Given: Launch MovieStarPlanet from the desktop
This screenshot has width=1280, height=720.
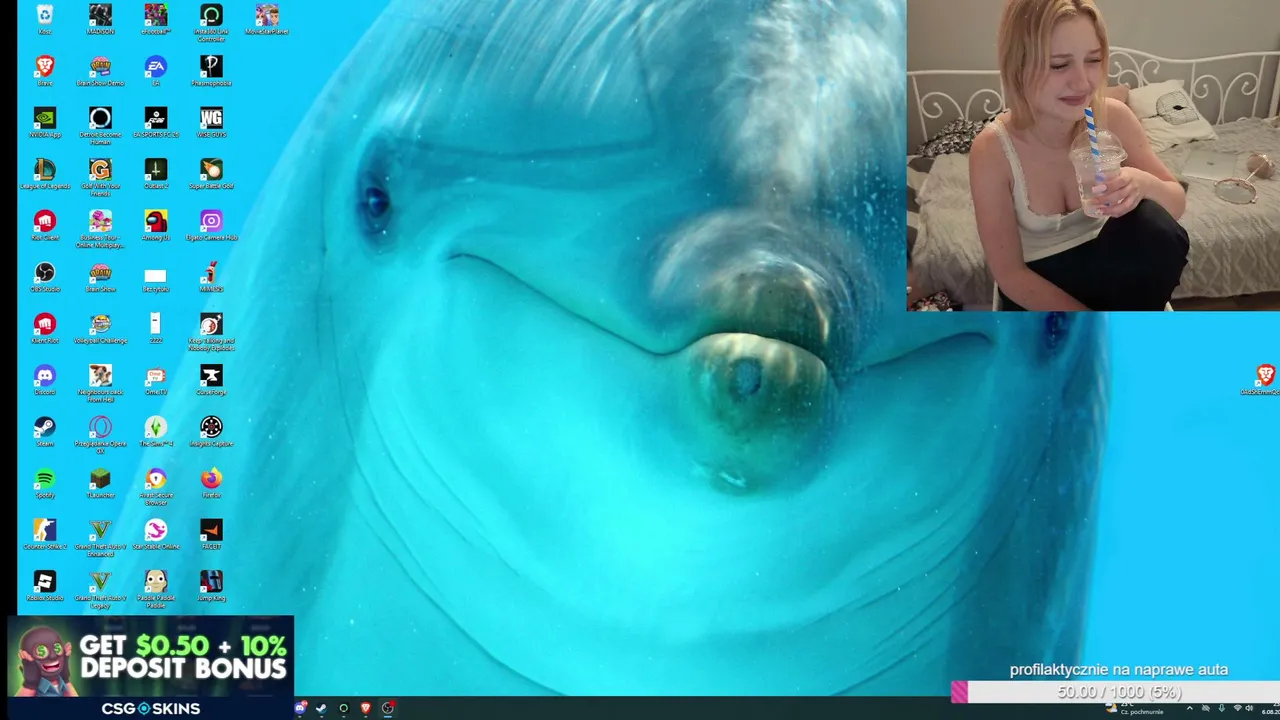Looking at the screenshot, I should [x=266, y=19].
